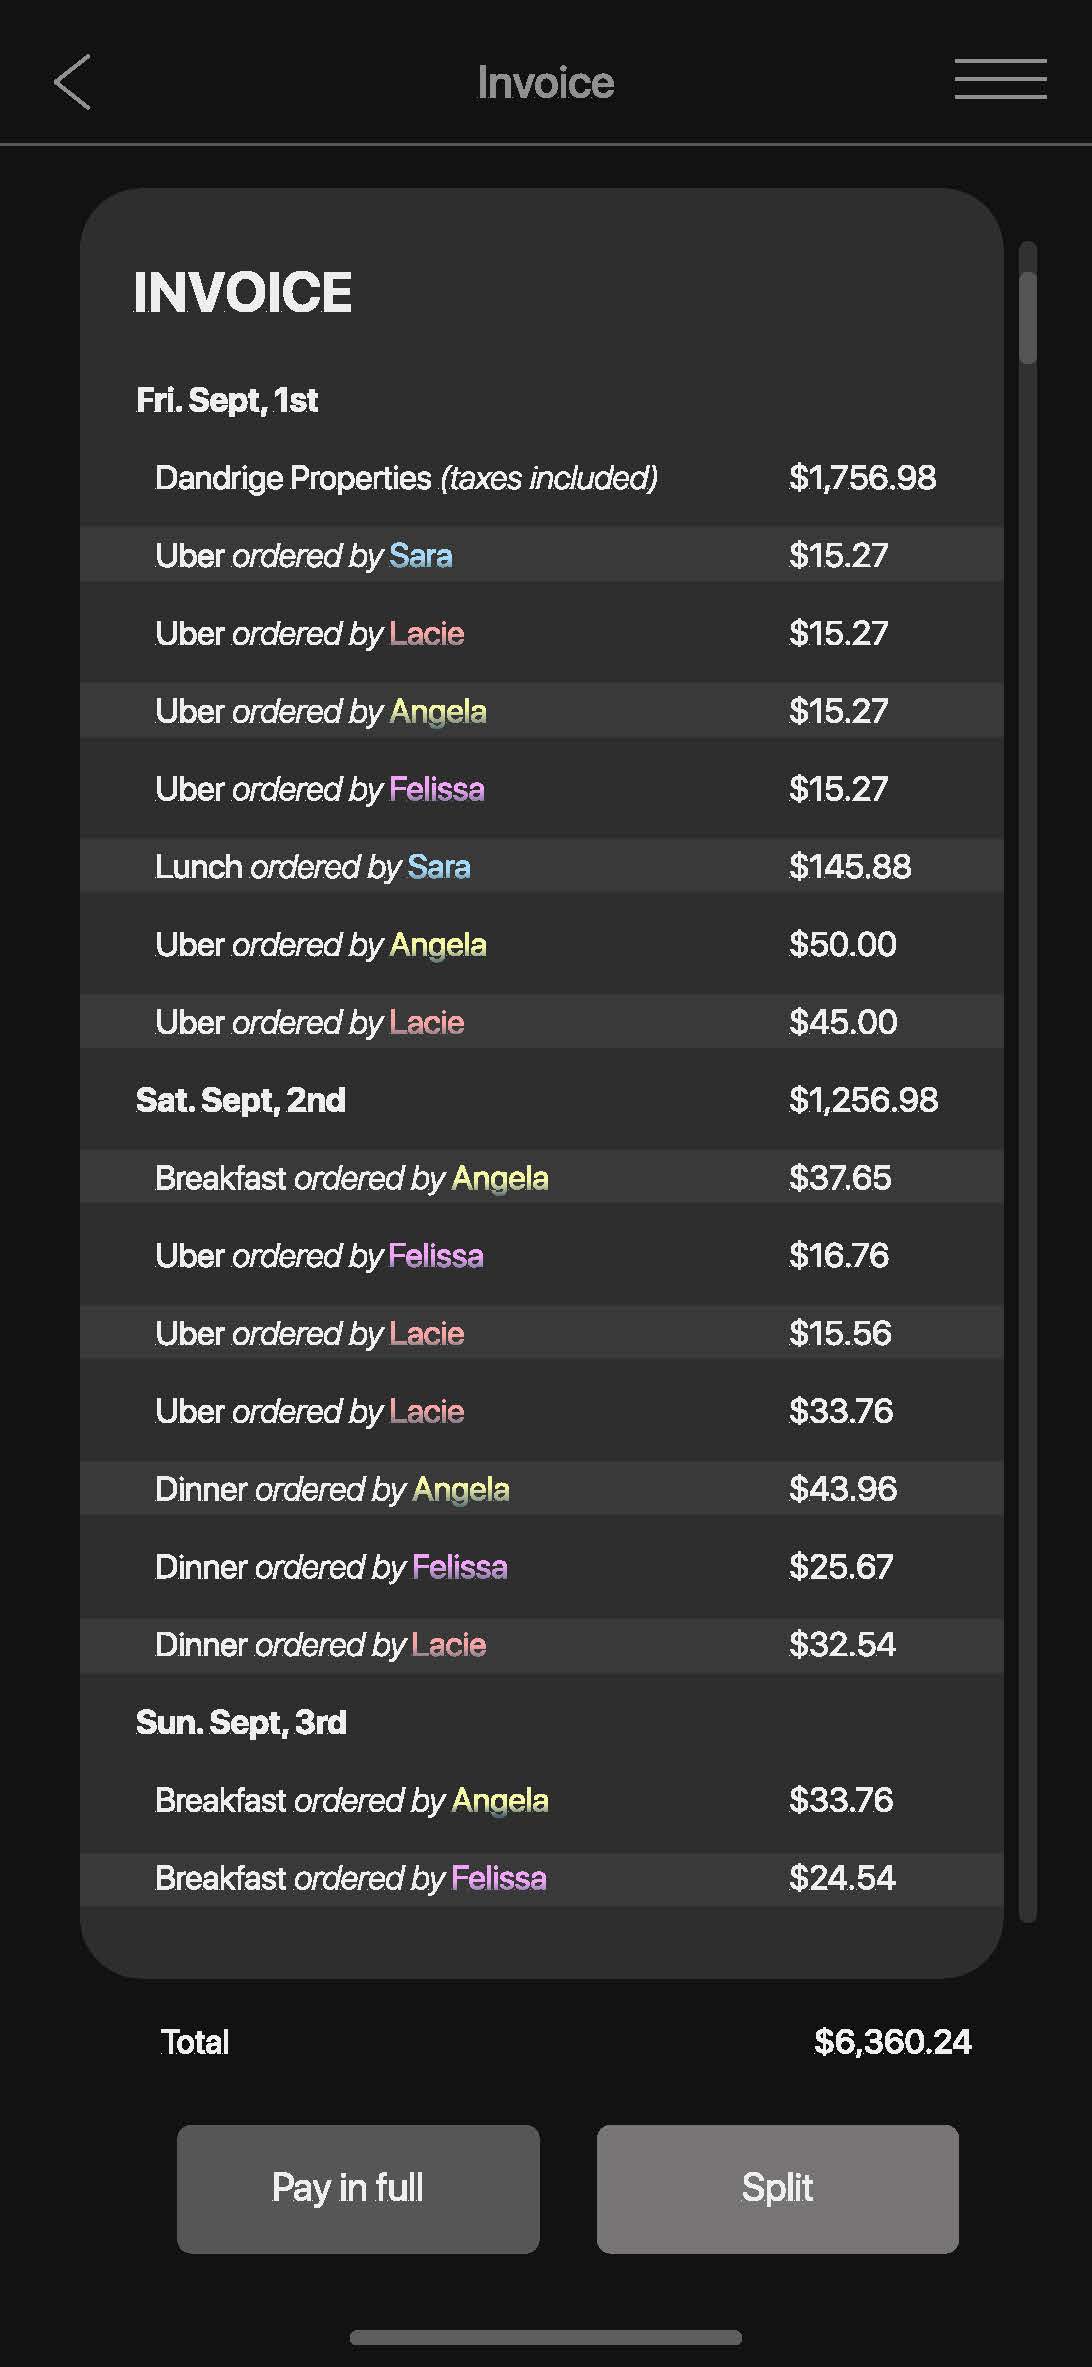Click Dinner ordered by Felissa row
1092x2367 pixels.
click(x=541, y=1567)
